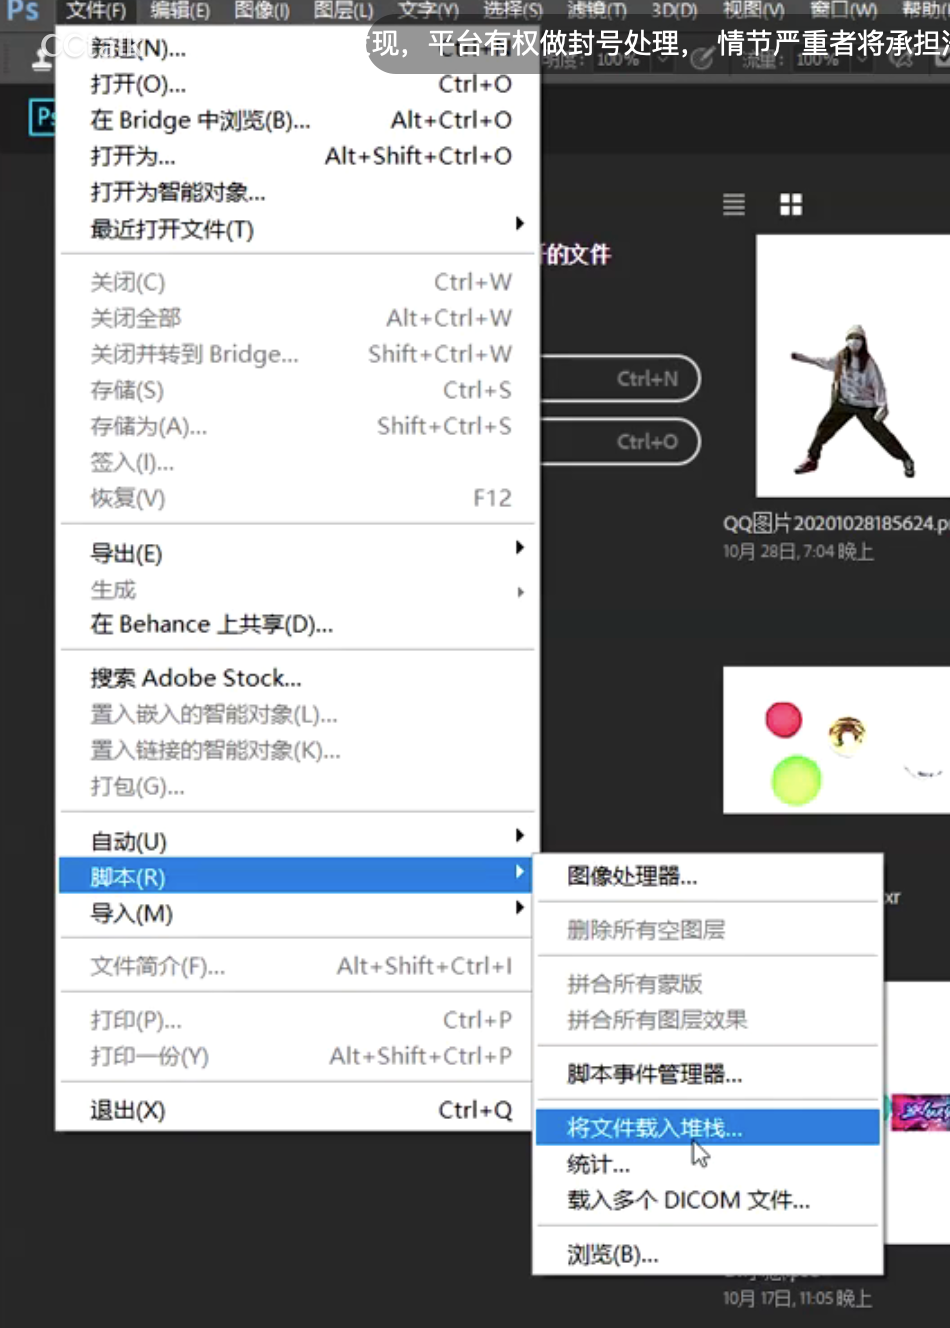Switch recent files to grid view

pyautogui.click(x=791, y=205)
